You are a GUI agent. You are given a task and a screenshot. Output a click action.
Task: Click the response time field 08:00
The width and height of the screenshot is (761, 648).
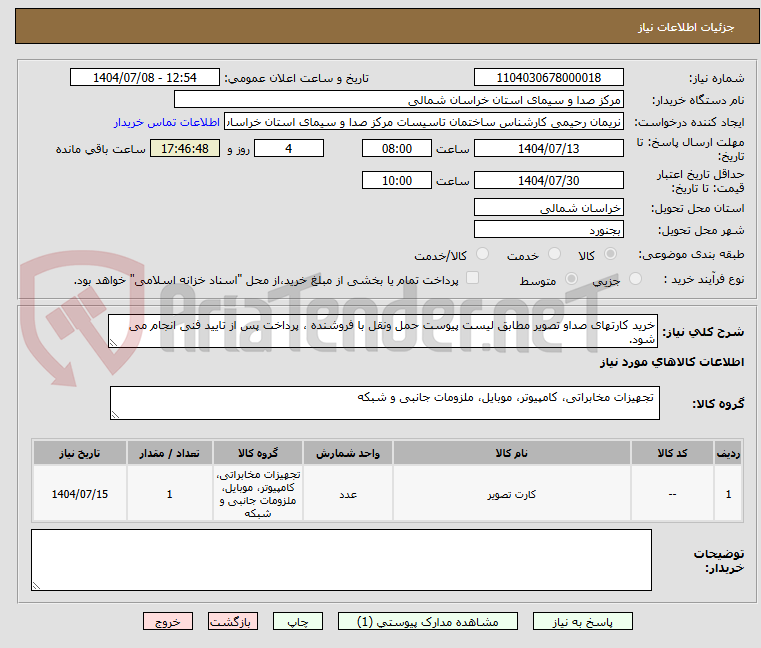tap(397, 149)
